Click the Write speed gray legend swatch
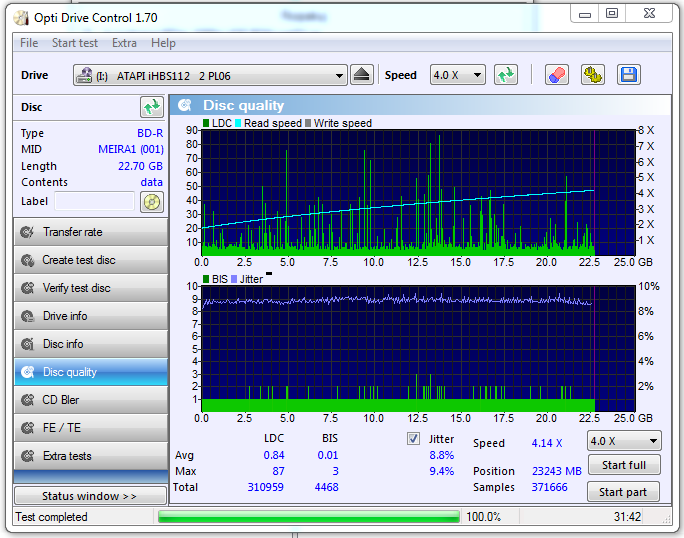 (x=308, y=123)
